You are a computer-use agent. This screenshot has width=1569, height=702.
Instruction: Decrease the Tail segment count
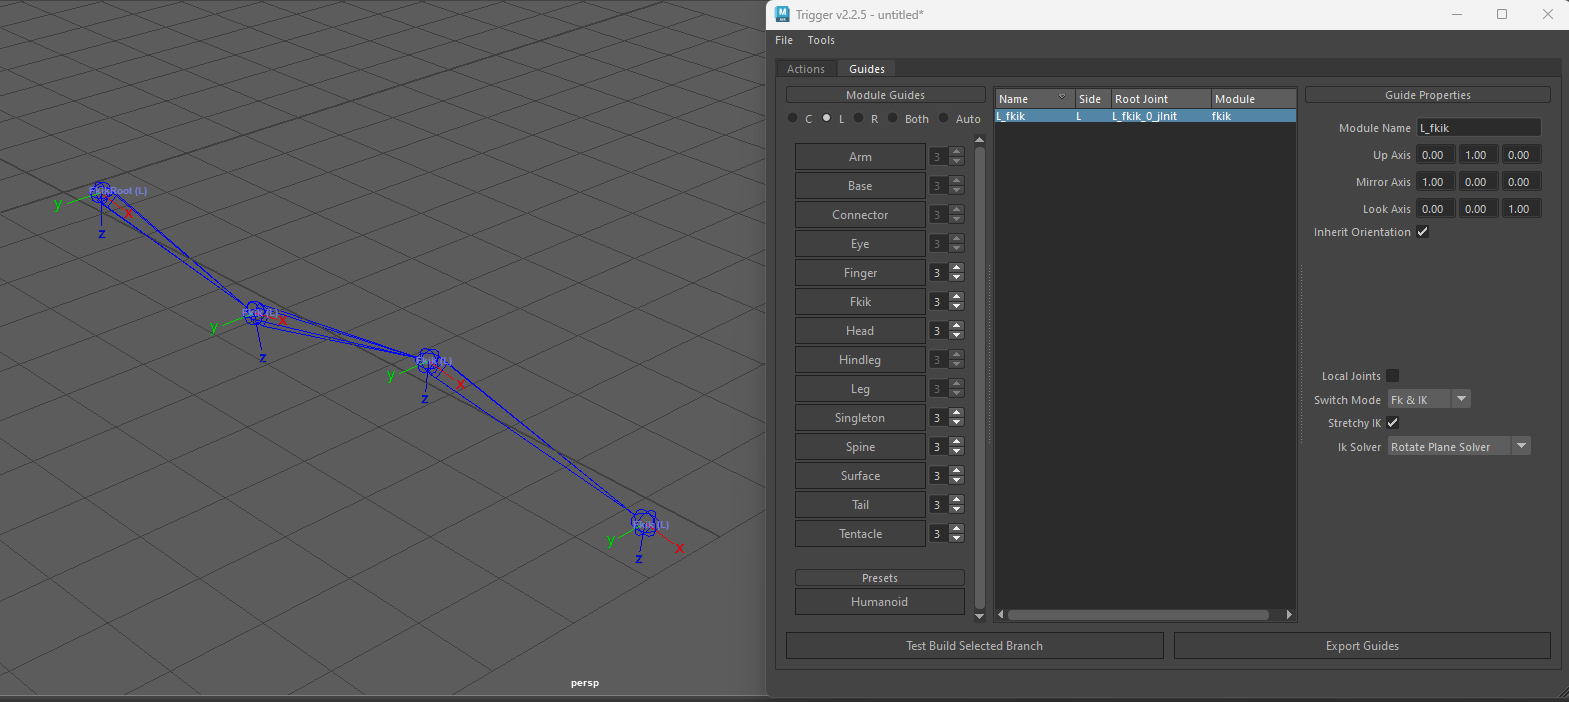[x=957, y=510]
